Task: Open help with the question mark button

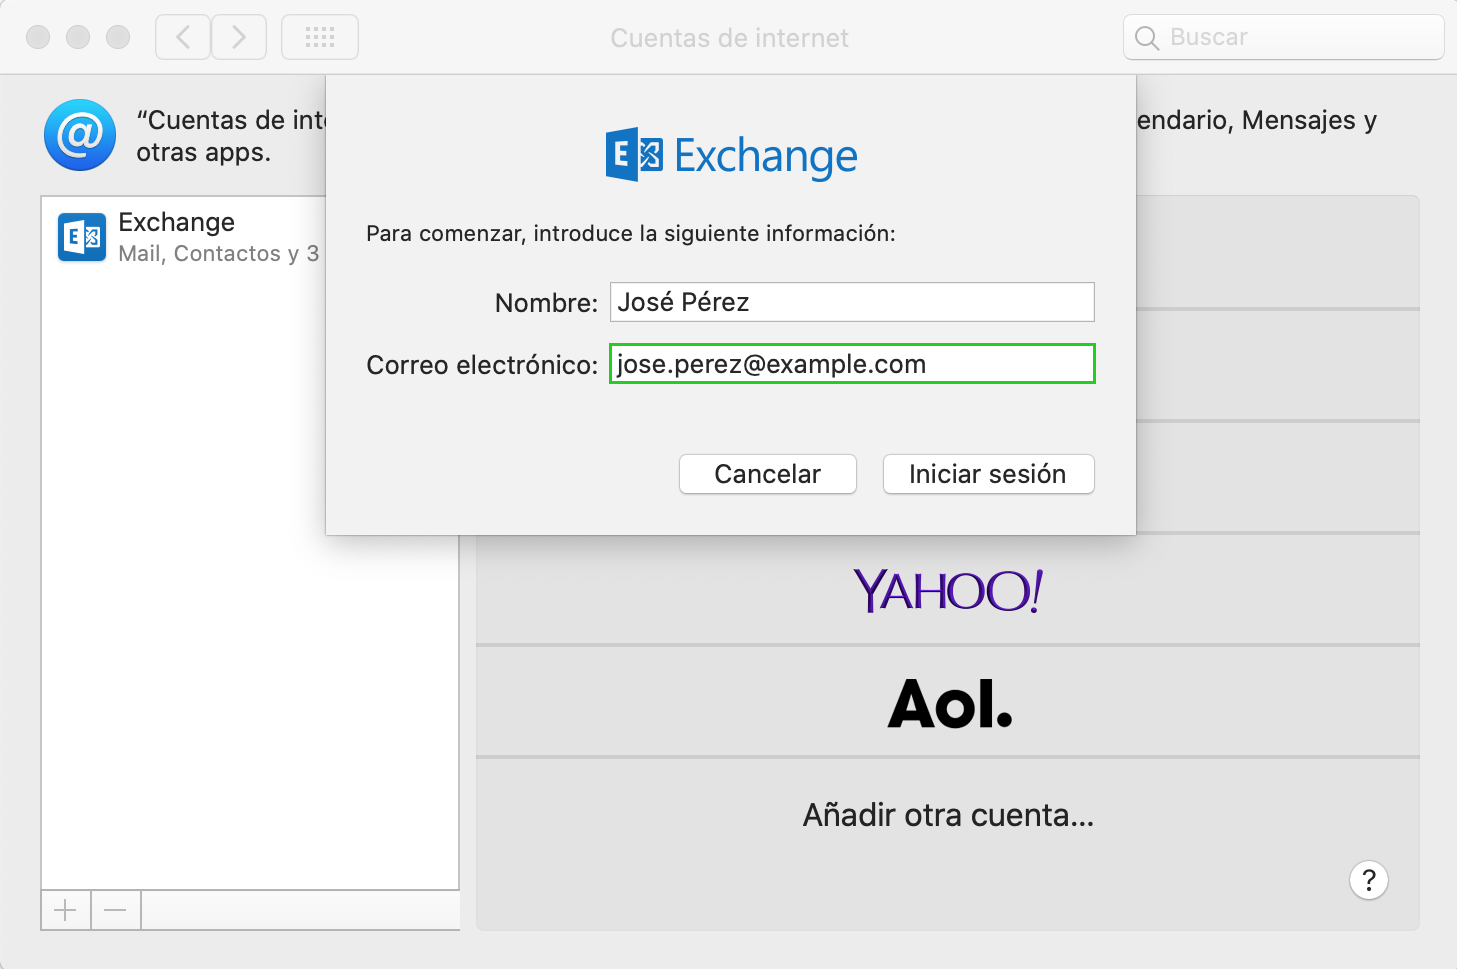Action: point(1369,881)
